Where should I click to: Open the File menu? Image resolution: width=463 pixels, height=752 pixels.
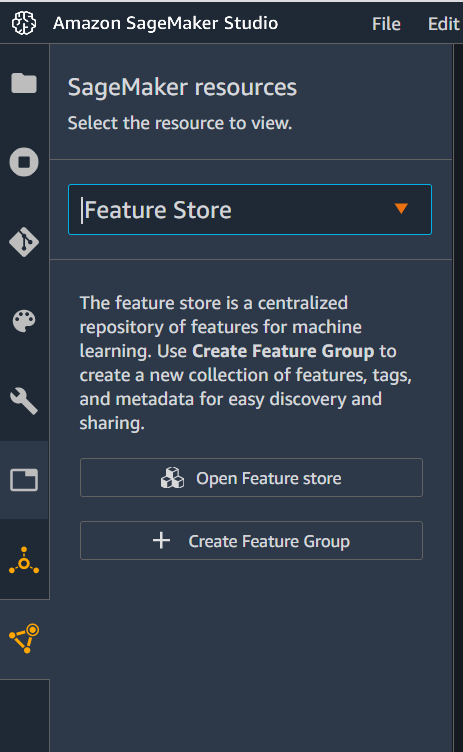point(386,24)
